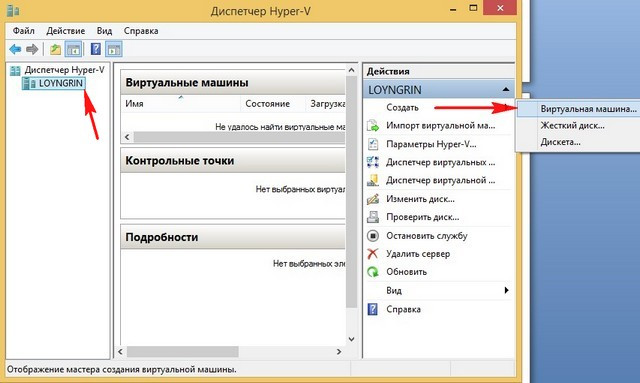The height and width of the screenshot is (383, 640).
Task: Click the Параметры Hyper-V settings icon
Action: coord(373,144)
